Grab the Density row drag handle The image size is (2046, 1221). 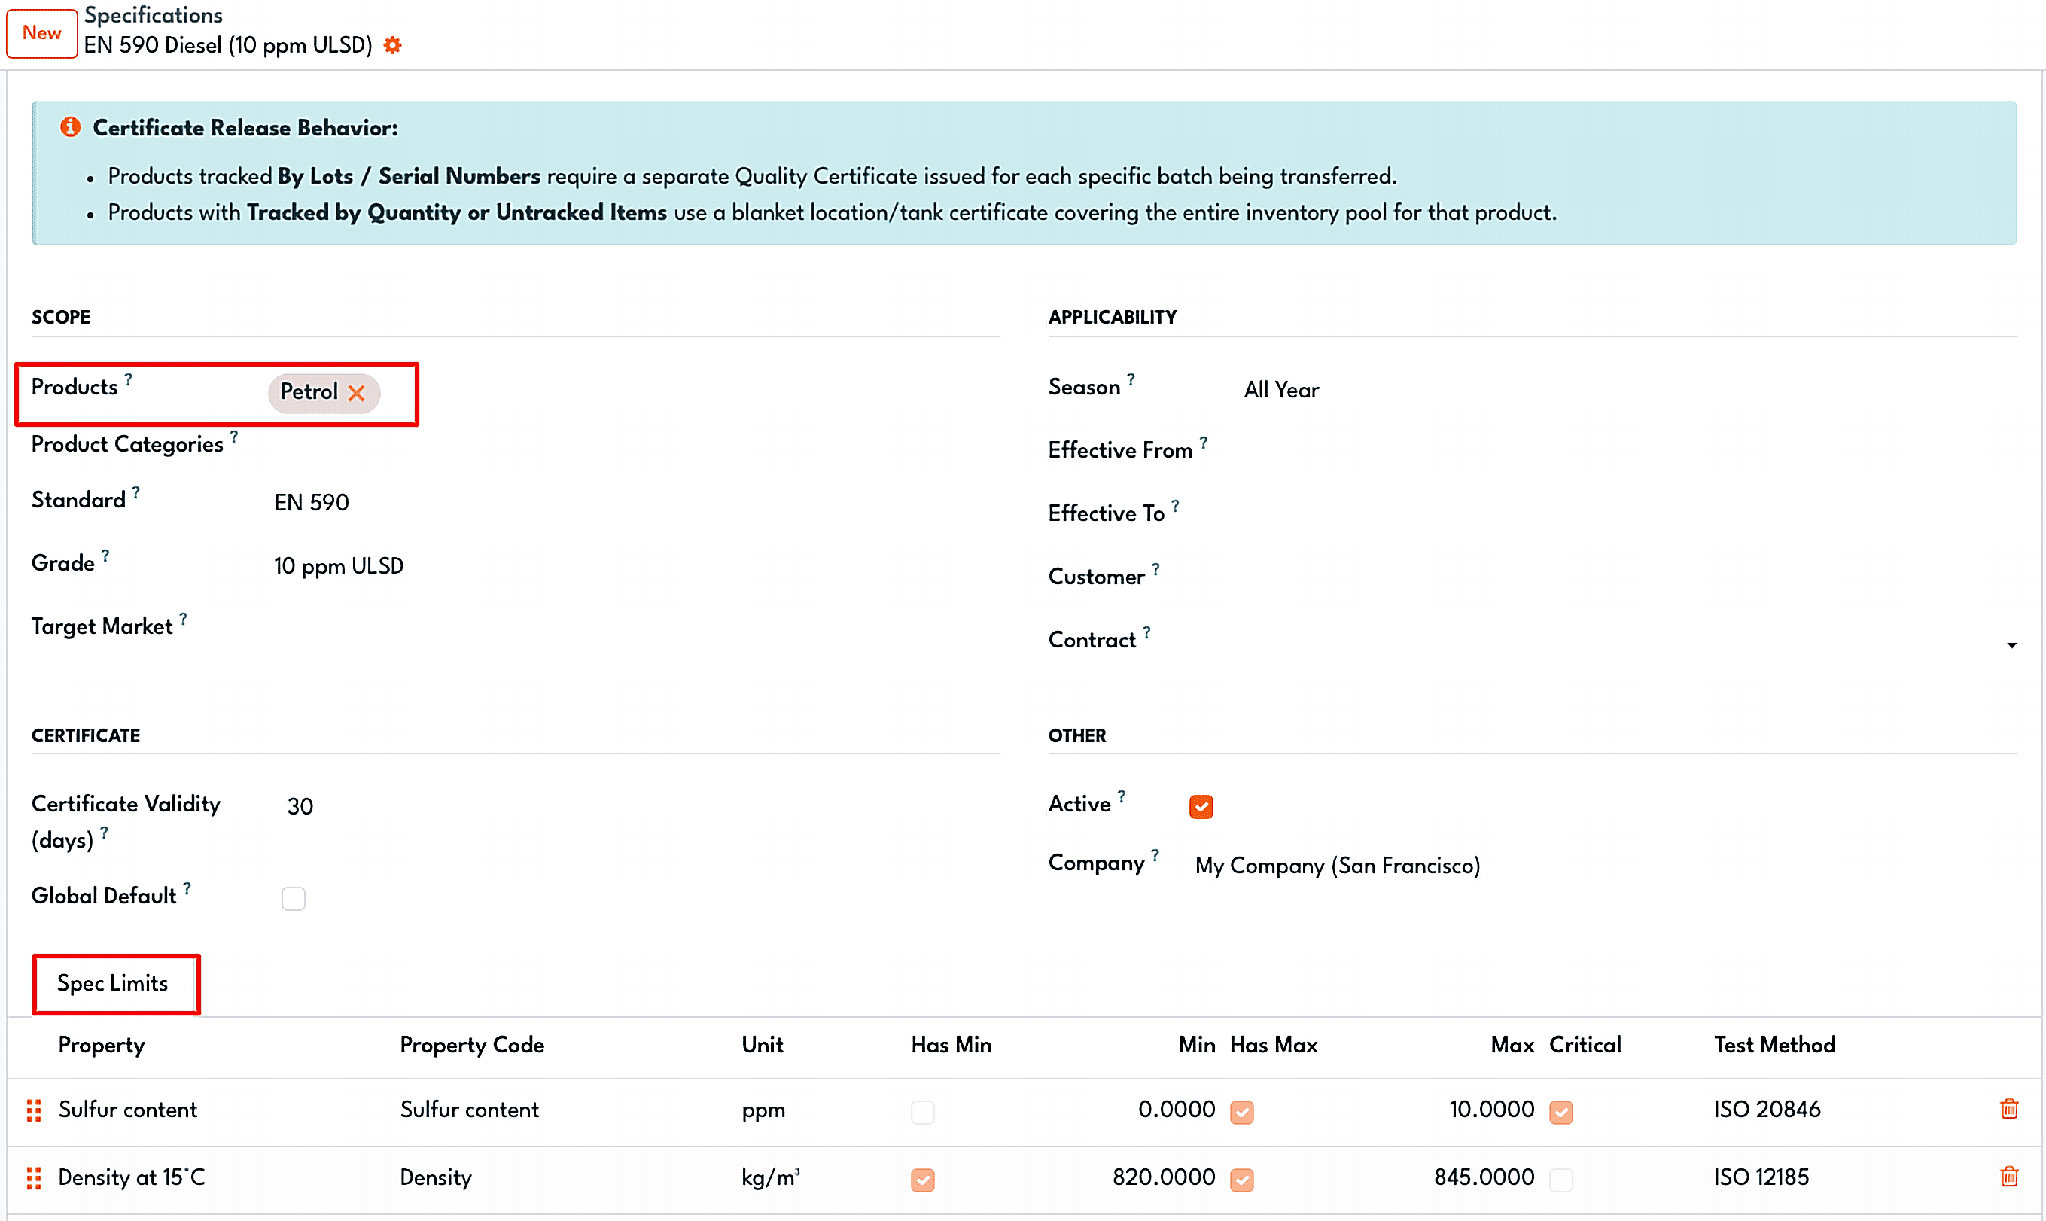(34, 1178)
